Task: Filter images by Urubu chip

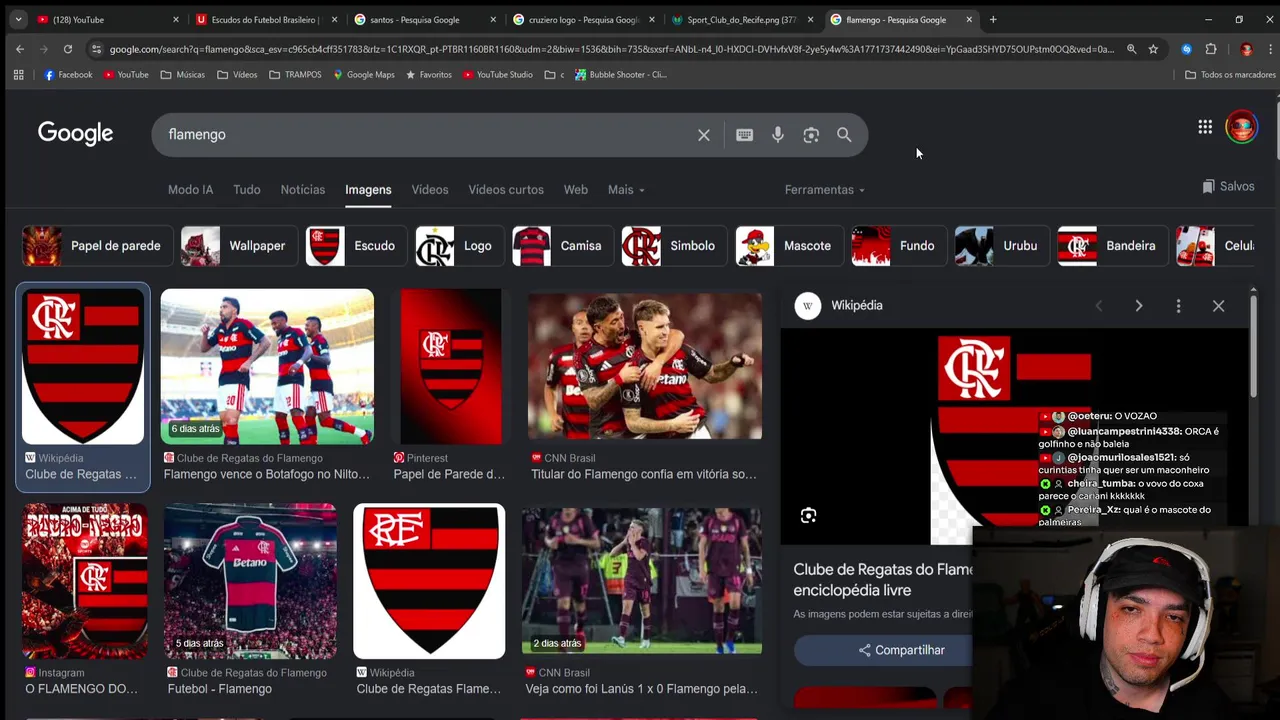Action: pos(1001,246)
